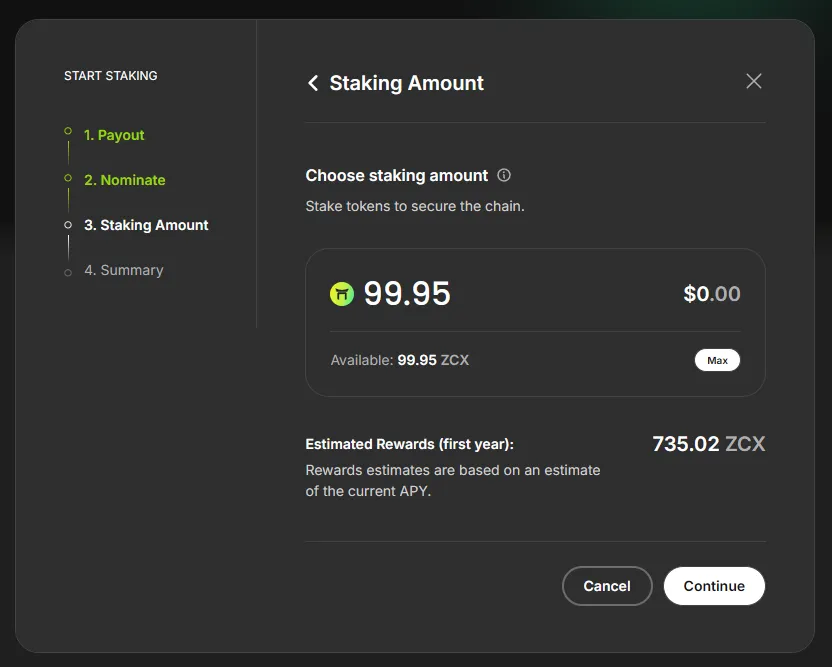Screen dimensions: 832x667
Task: Go to step 2. Nominate
Action: coord(125,180)
